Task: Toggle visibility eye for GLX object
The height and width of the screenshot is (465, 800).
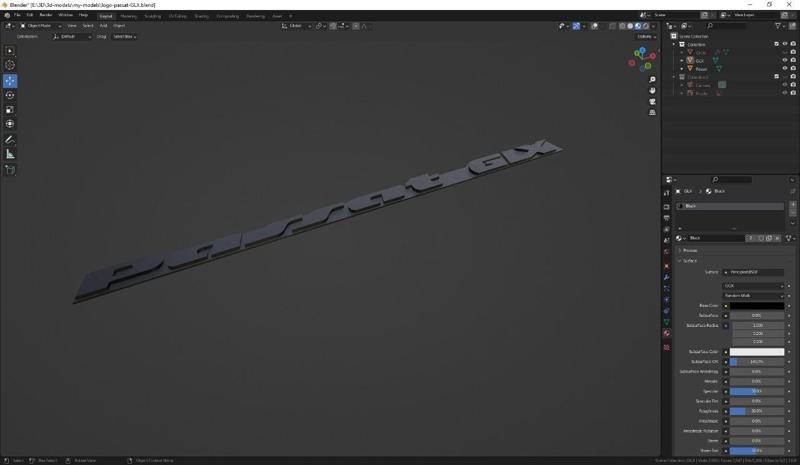Action: (x=785, y=60)
